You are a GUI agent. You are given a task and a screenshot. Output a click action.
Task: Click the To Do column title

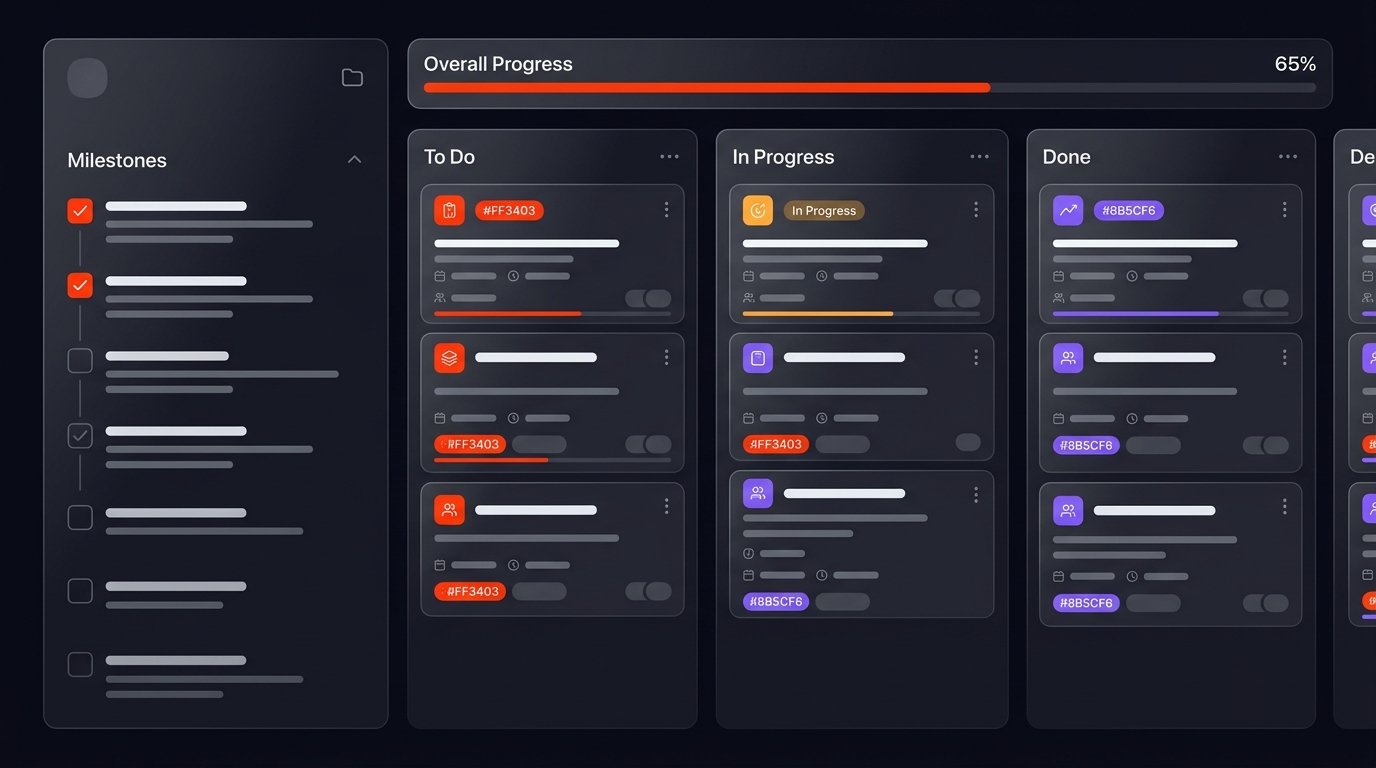(449, 157)
